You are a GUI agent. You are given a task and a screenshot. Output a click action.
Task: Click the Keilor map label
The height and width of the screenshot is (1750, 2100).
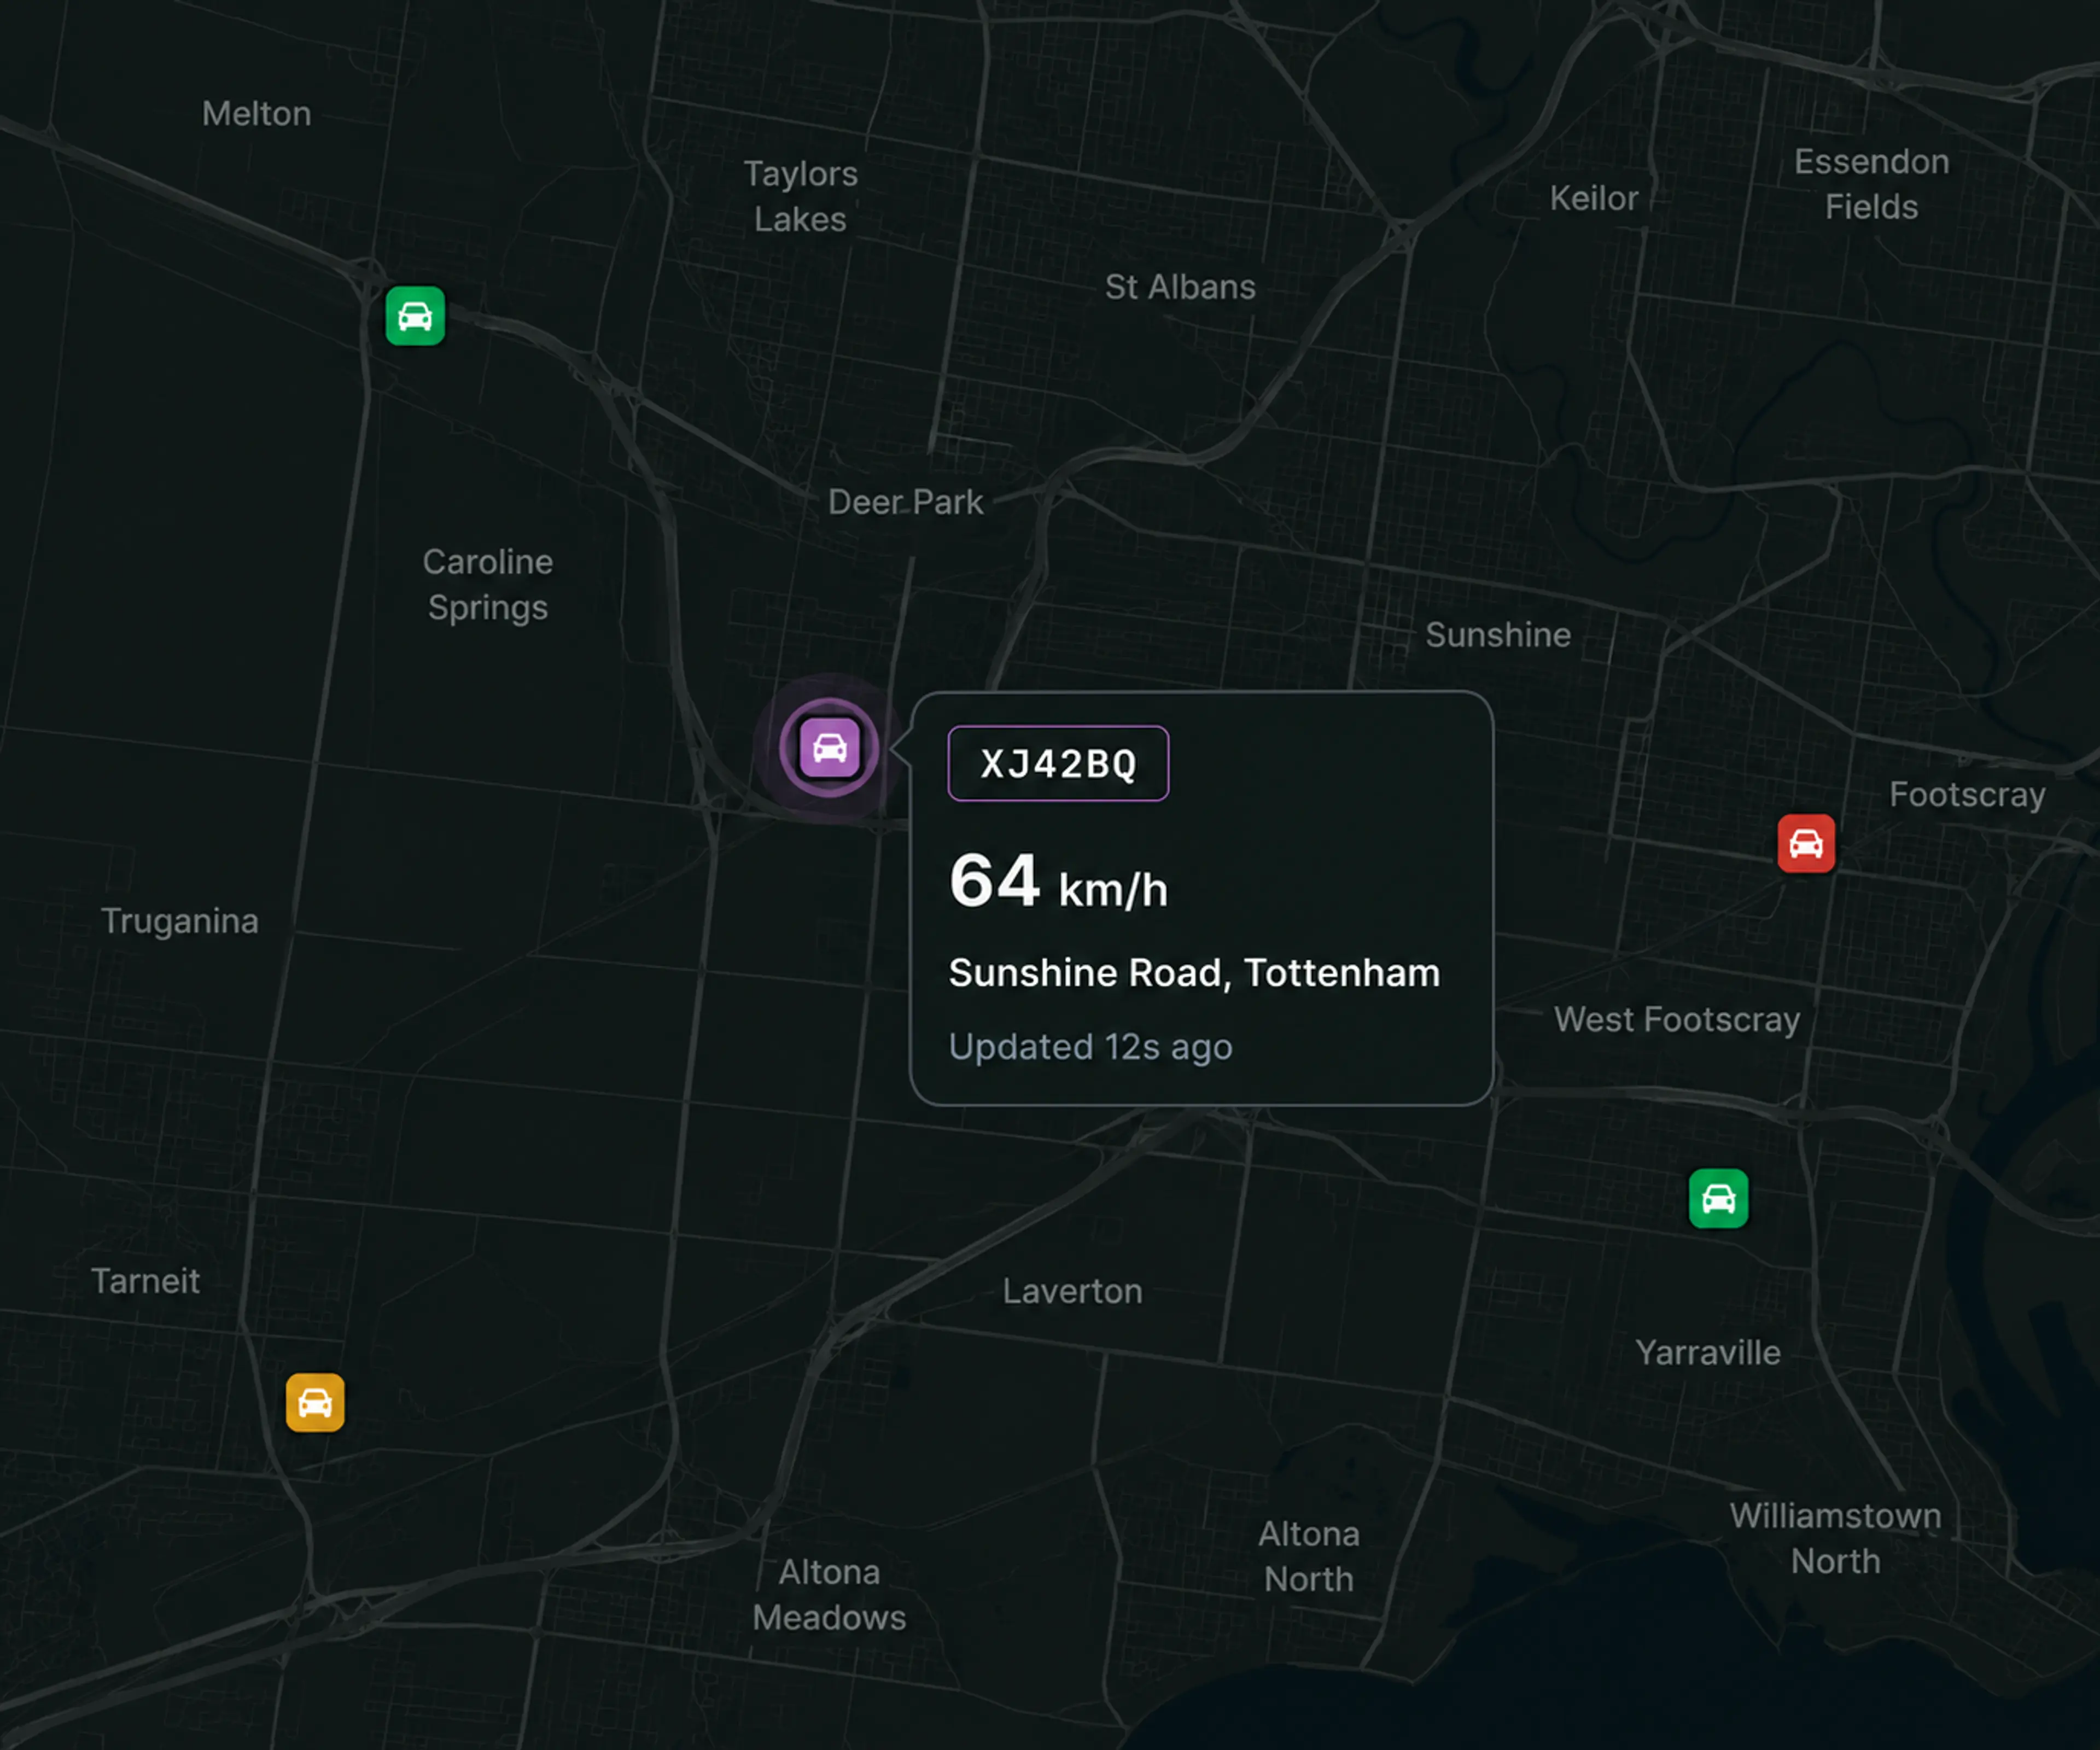pyautogui.click(x=1594, y=198)
